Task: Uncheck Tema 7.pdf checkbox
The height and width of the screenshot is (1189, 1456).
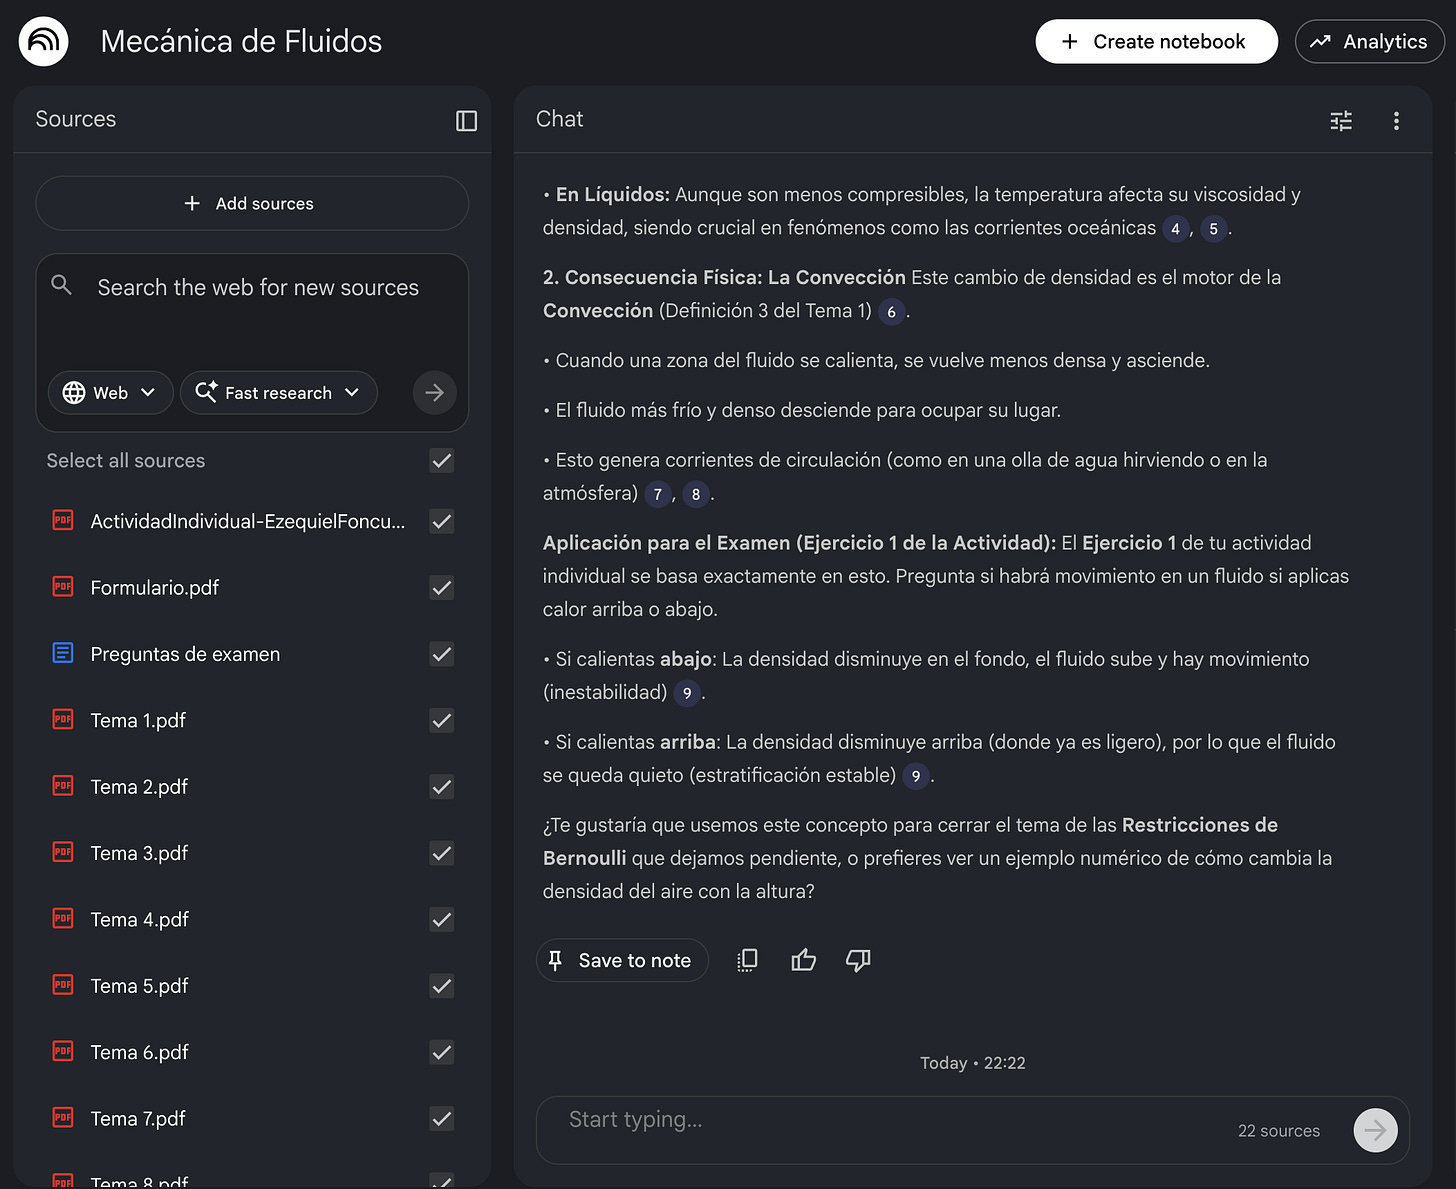Action: [x=441, y=1118]
